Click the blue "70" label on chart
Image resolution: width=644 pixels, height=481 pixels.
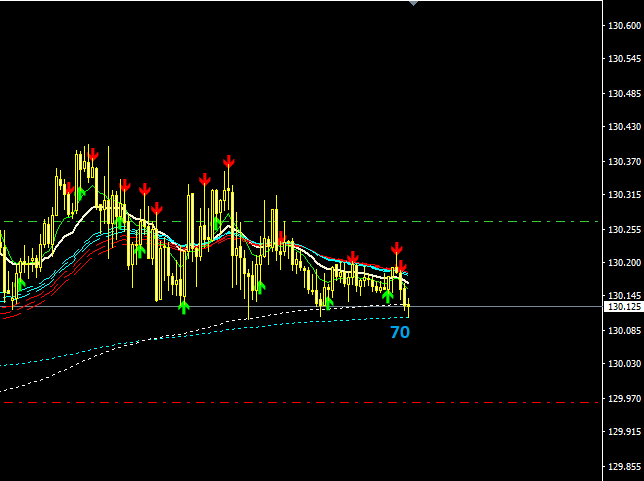[400, 332]
